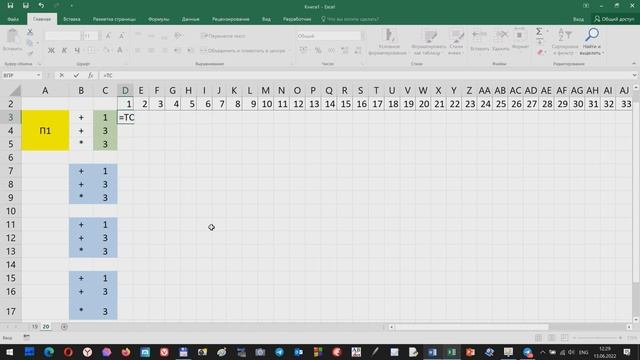Switch to the Формулы tab

coord(158,19)
